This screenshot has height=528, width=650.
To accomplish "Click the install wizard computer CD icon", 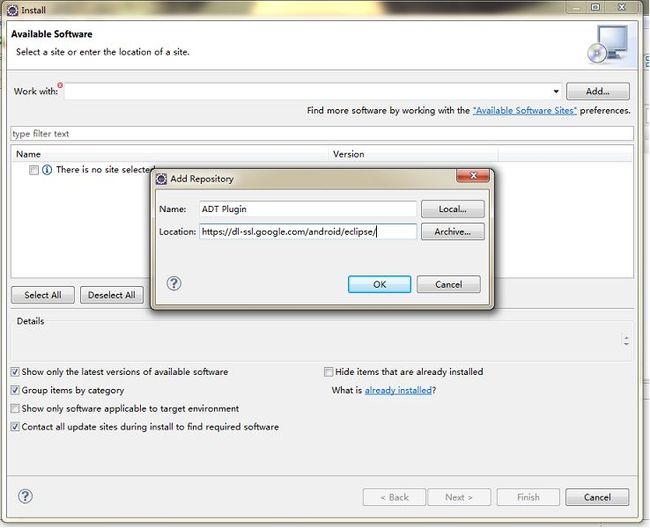I will click(x=608, y=45).
